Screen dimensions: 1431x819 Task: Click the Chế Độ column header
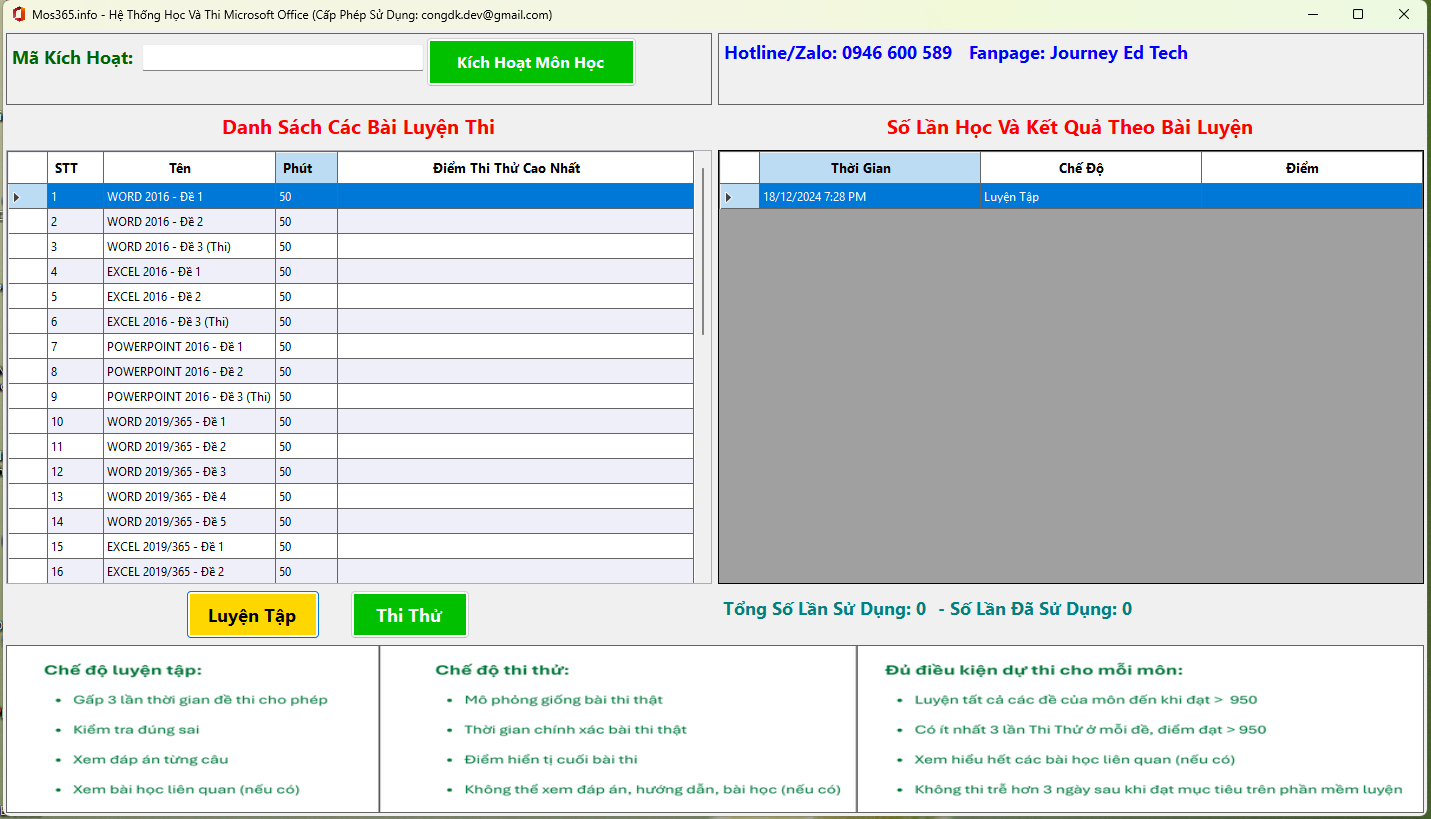(x=1090, y=168)
